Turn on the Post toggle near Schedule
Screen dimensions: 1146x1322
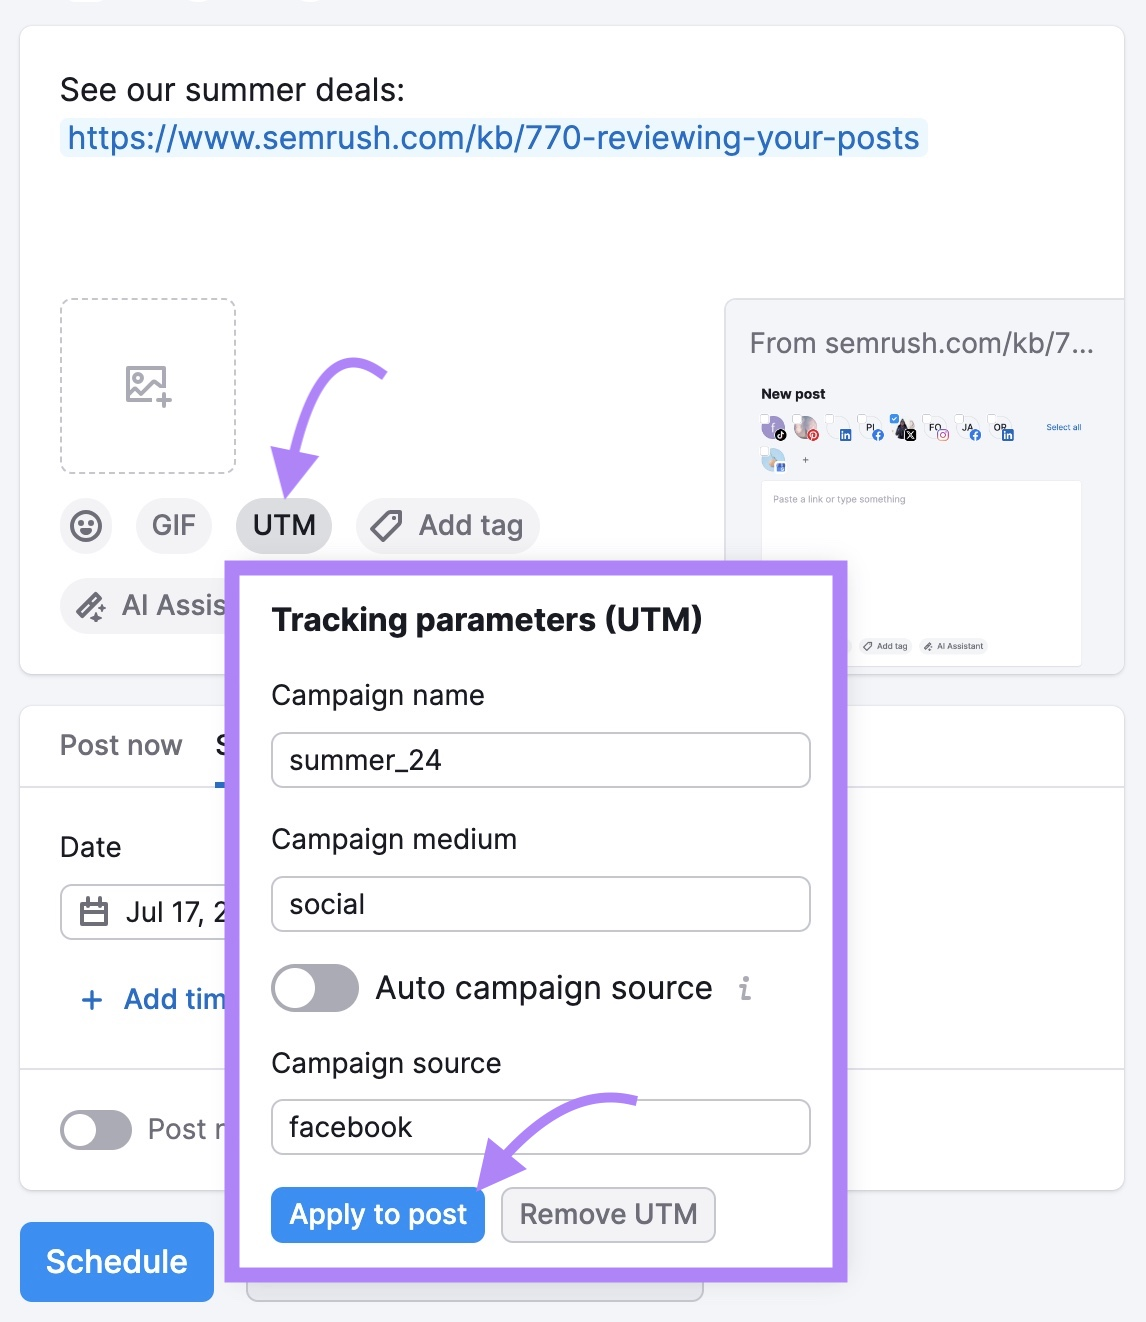(x=95, y=1130)
